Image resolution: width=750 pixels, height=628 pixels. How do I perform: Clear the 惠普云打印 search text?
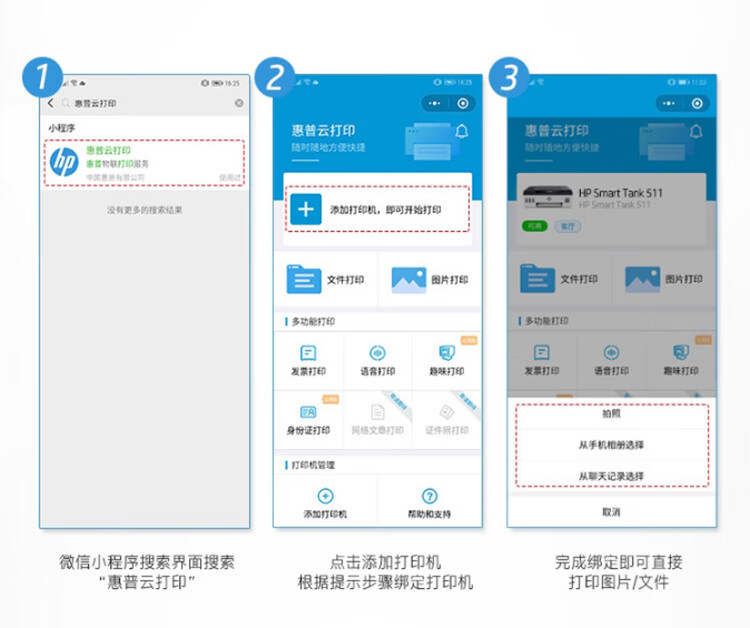(x=239, y=103)
